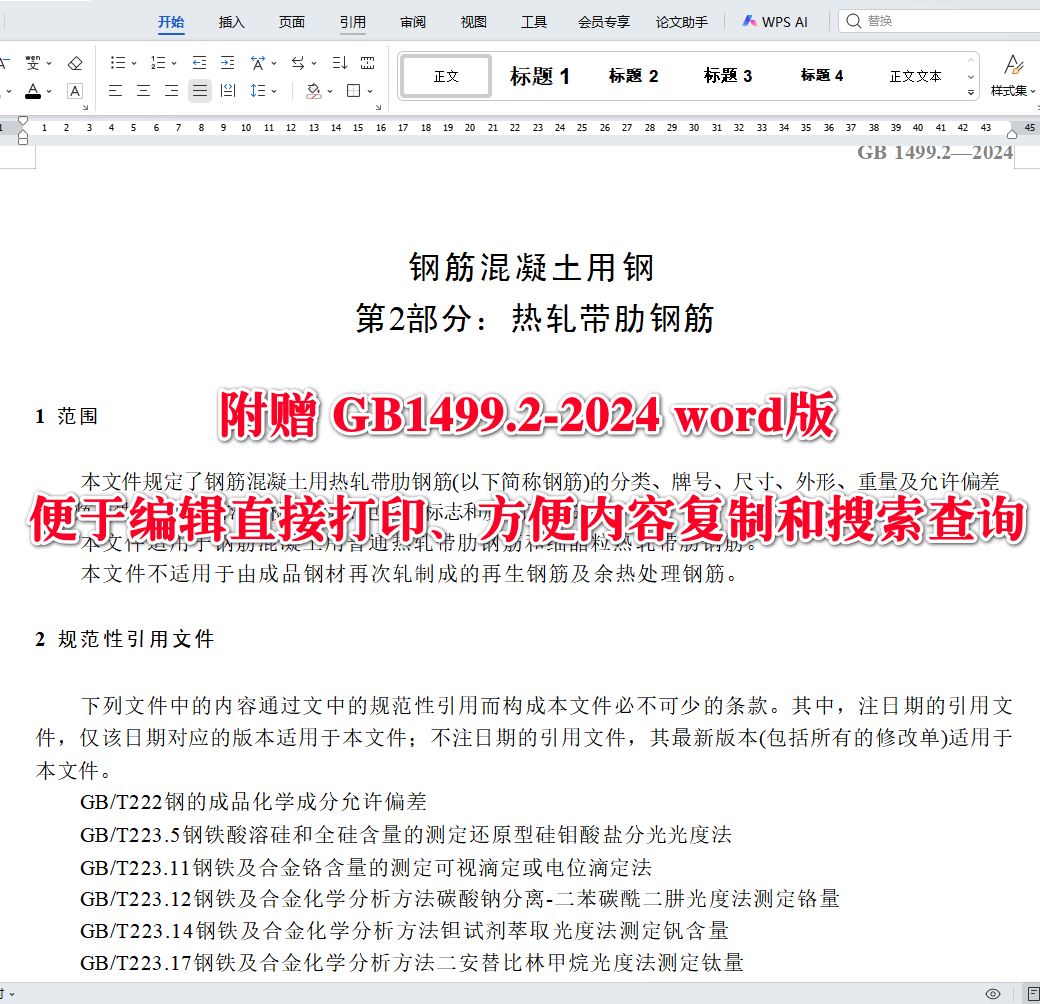Viewport: 1040px width, 1004px height.
Task: Insert a bulleted list
Action: pos(117,63)
